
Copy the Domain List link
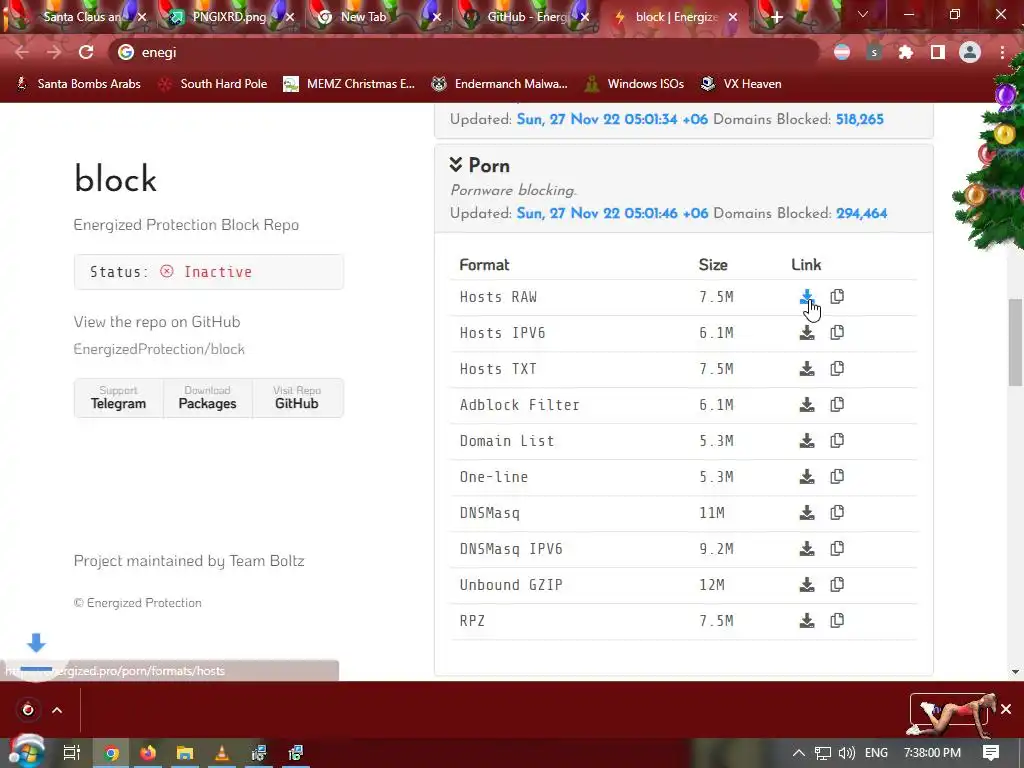(837, 440)
